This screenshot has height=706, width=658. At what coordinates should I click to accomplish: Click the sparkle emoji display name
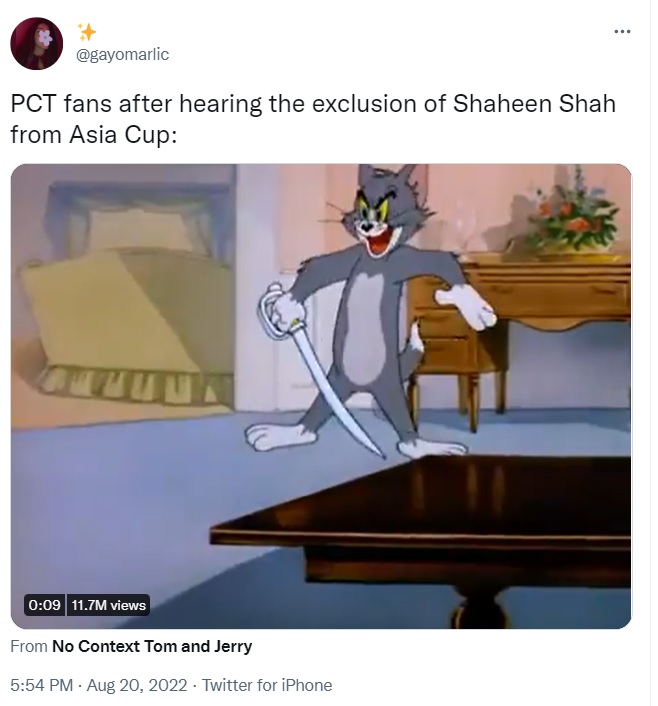tap(87, 32)
